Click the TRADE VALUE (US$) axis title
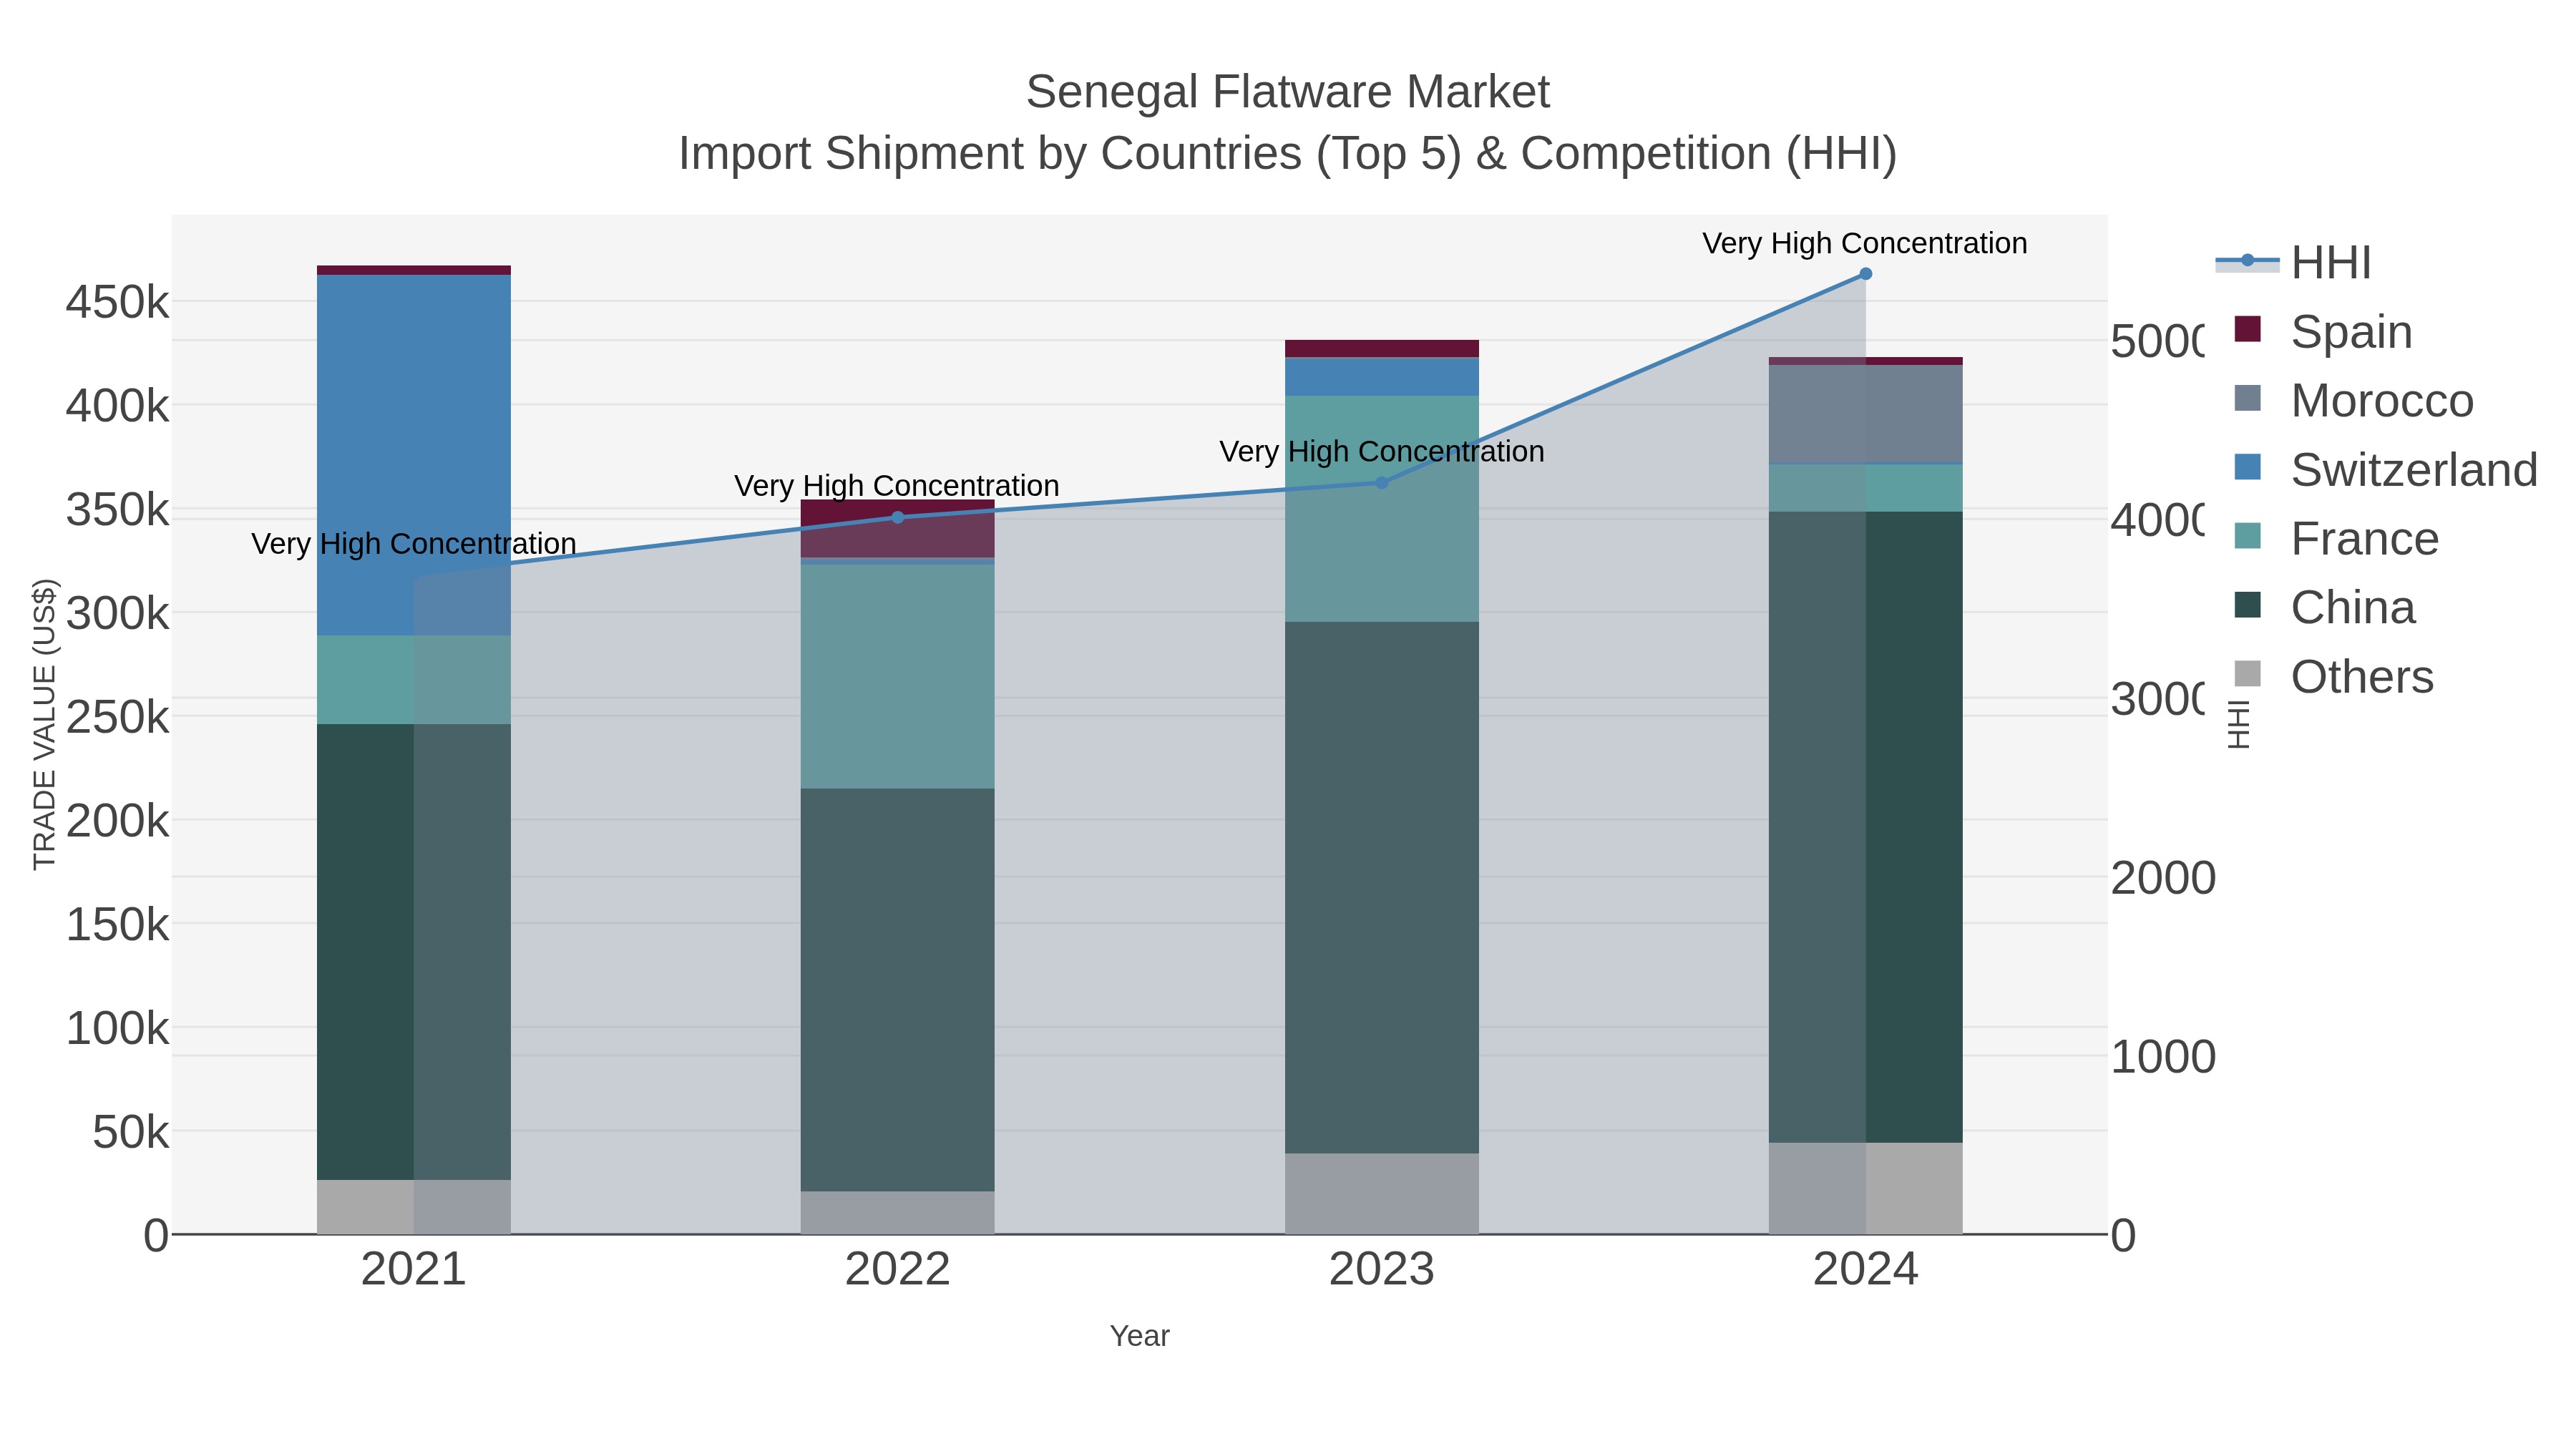The image size is (2576, 1449). click(45, 724)
